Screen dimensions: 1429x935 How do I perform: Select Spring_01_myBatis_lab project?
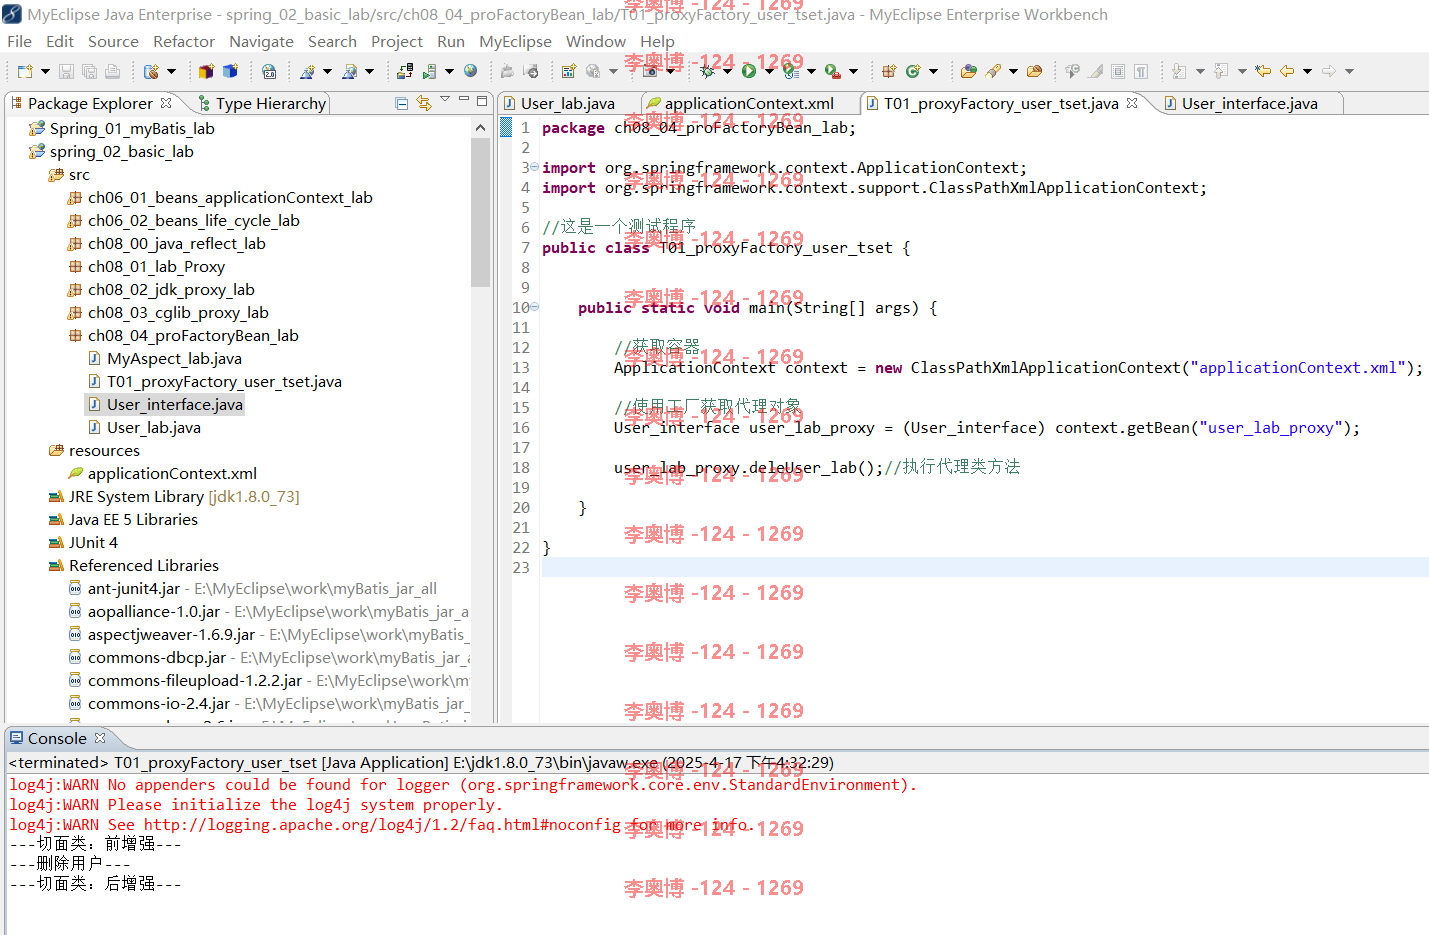point(132,128)
